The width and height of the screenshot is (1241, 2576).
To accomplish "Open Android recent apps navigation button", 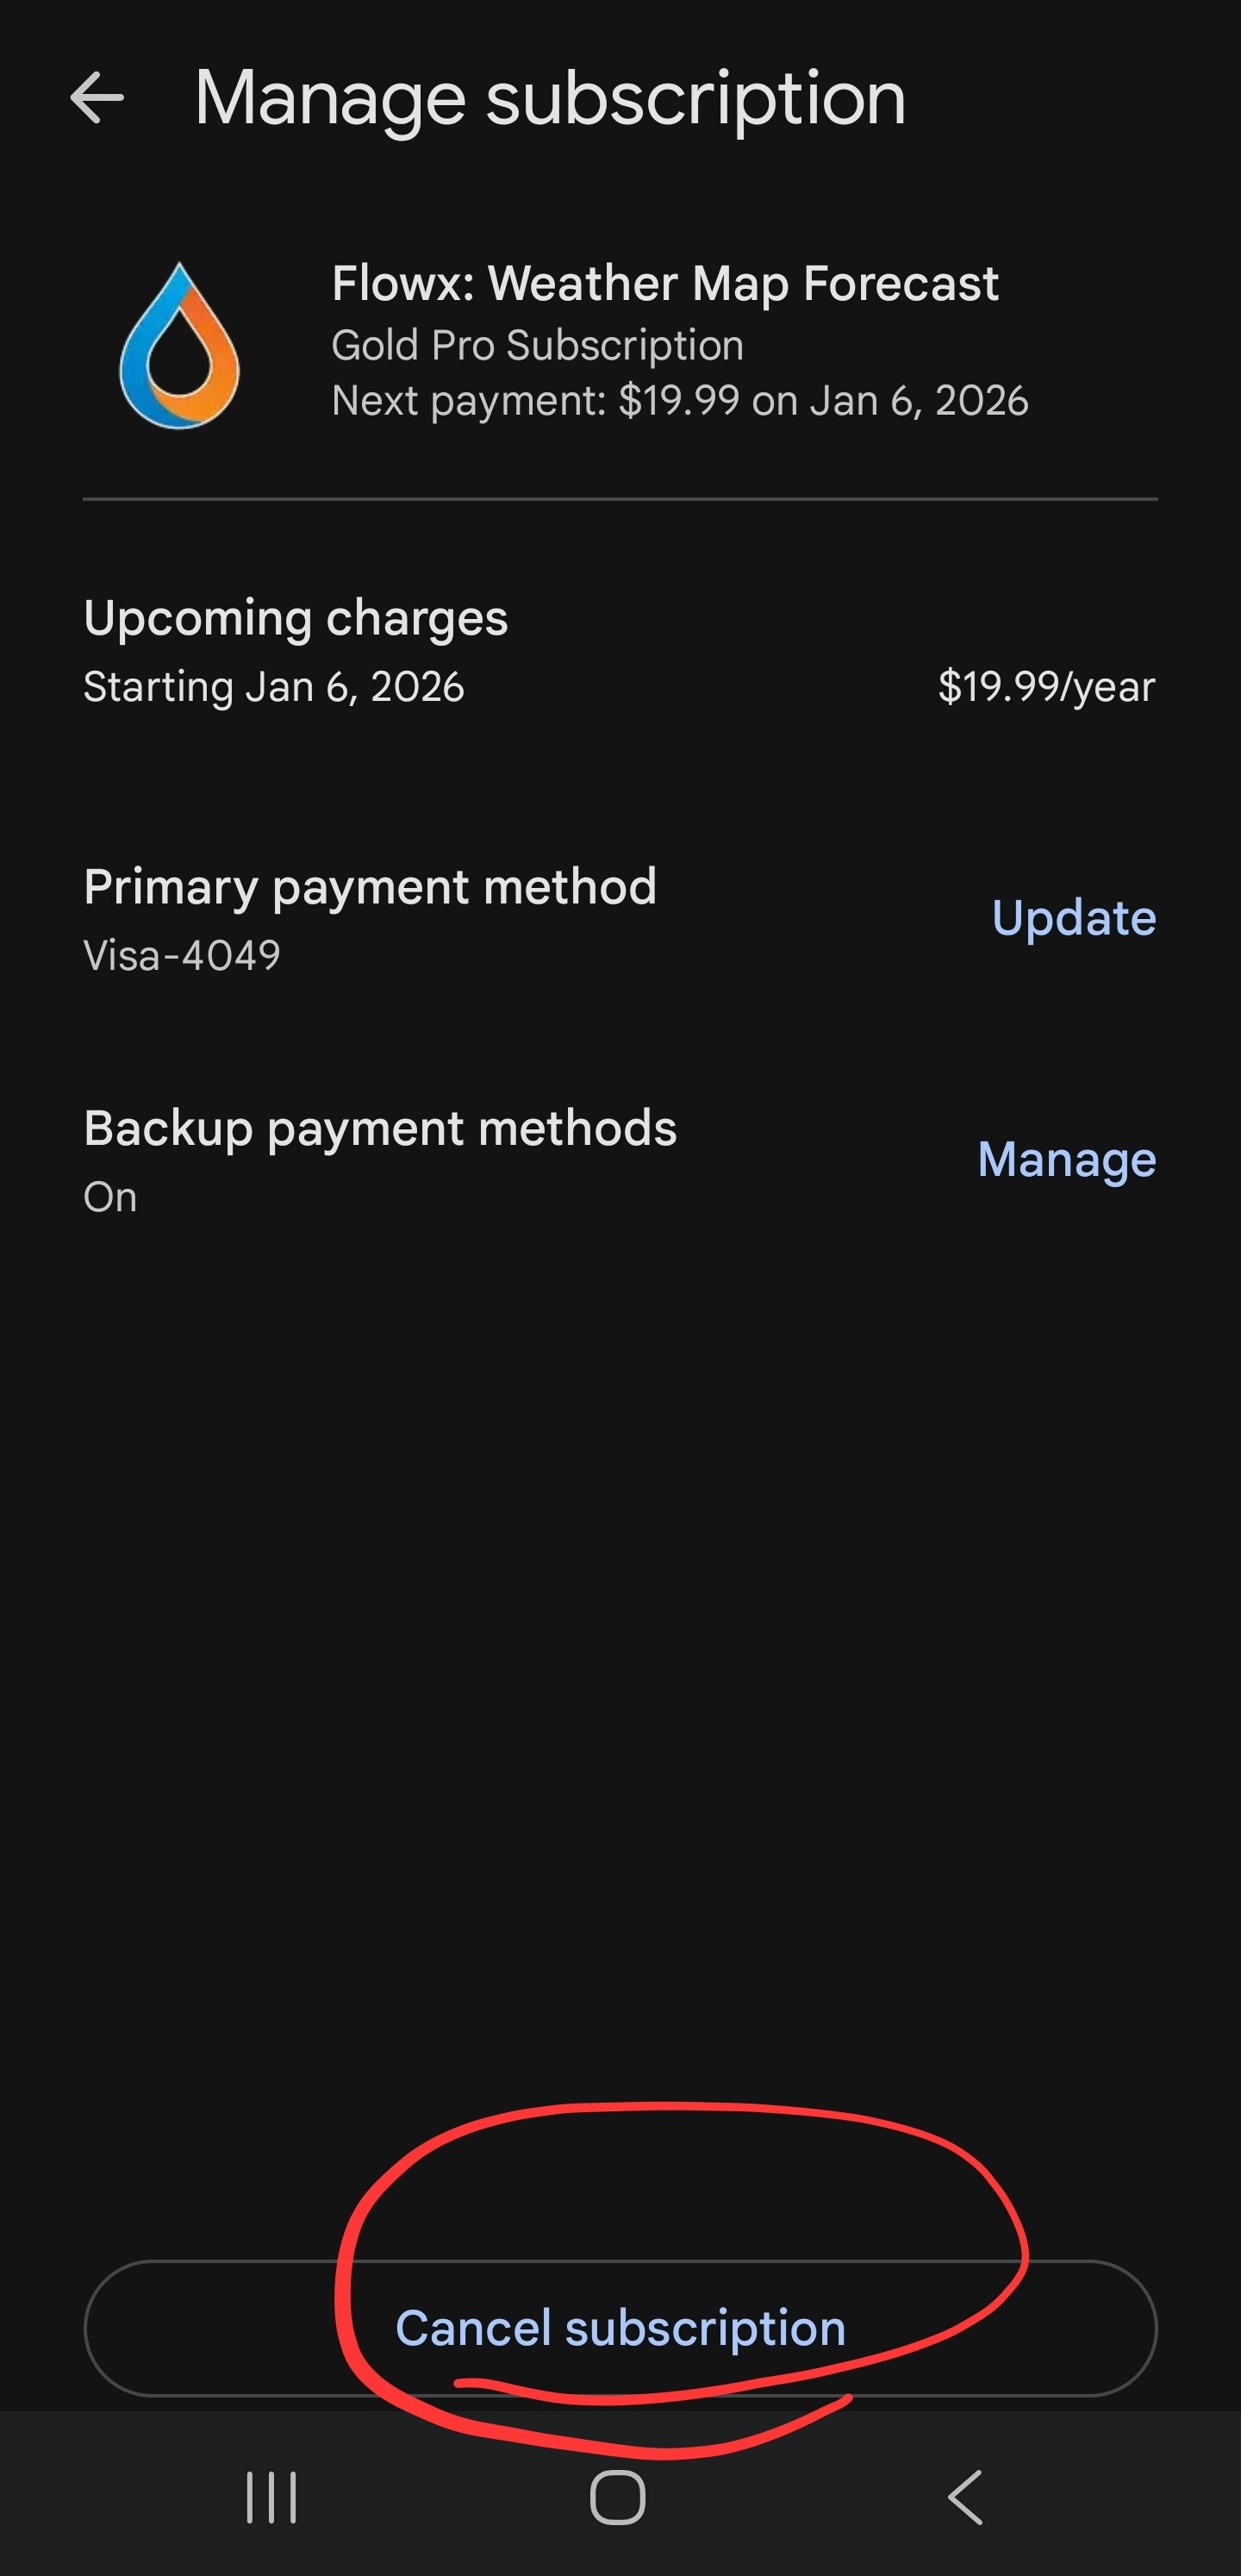I will [271, 2497].
